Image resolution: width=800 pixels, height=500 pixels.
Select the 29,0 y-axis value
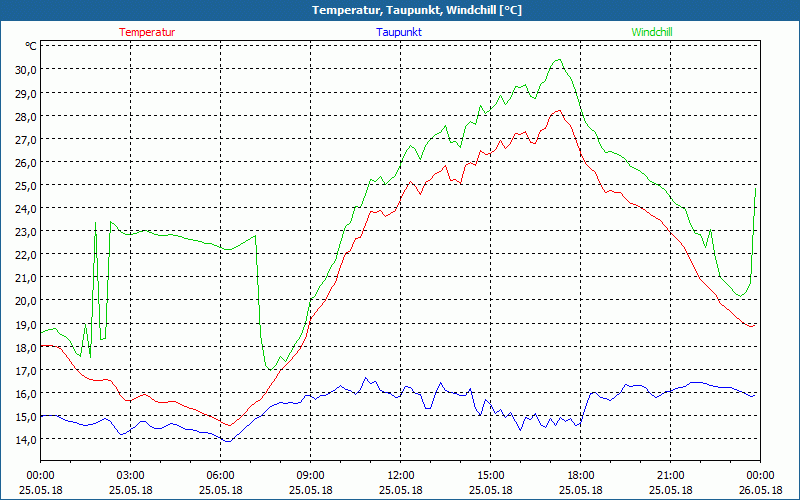[26, 93]
